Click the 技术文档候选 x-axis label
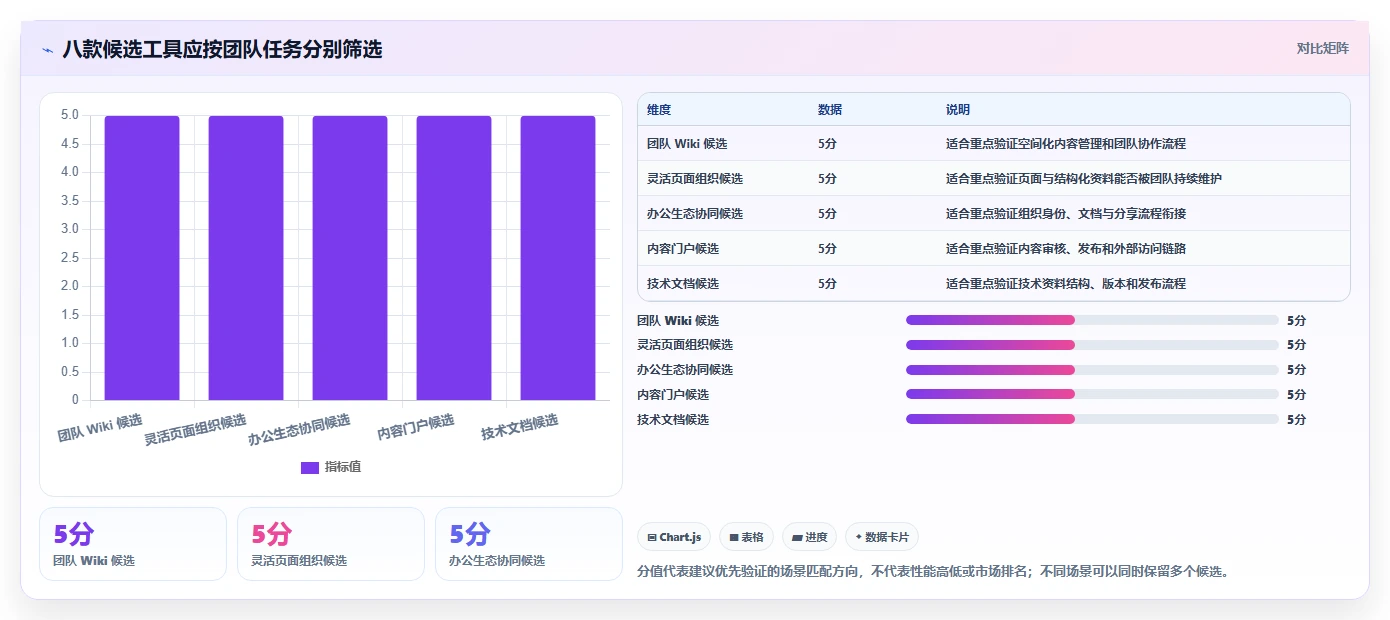 click(x=520, y=427)
